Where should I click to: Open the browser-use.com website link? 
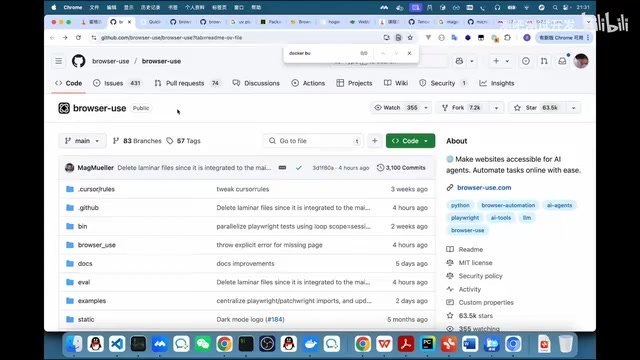[484, 188]
